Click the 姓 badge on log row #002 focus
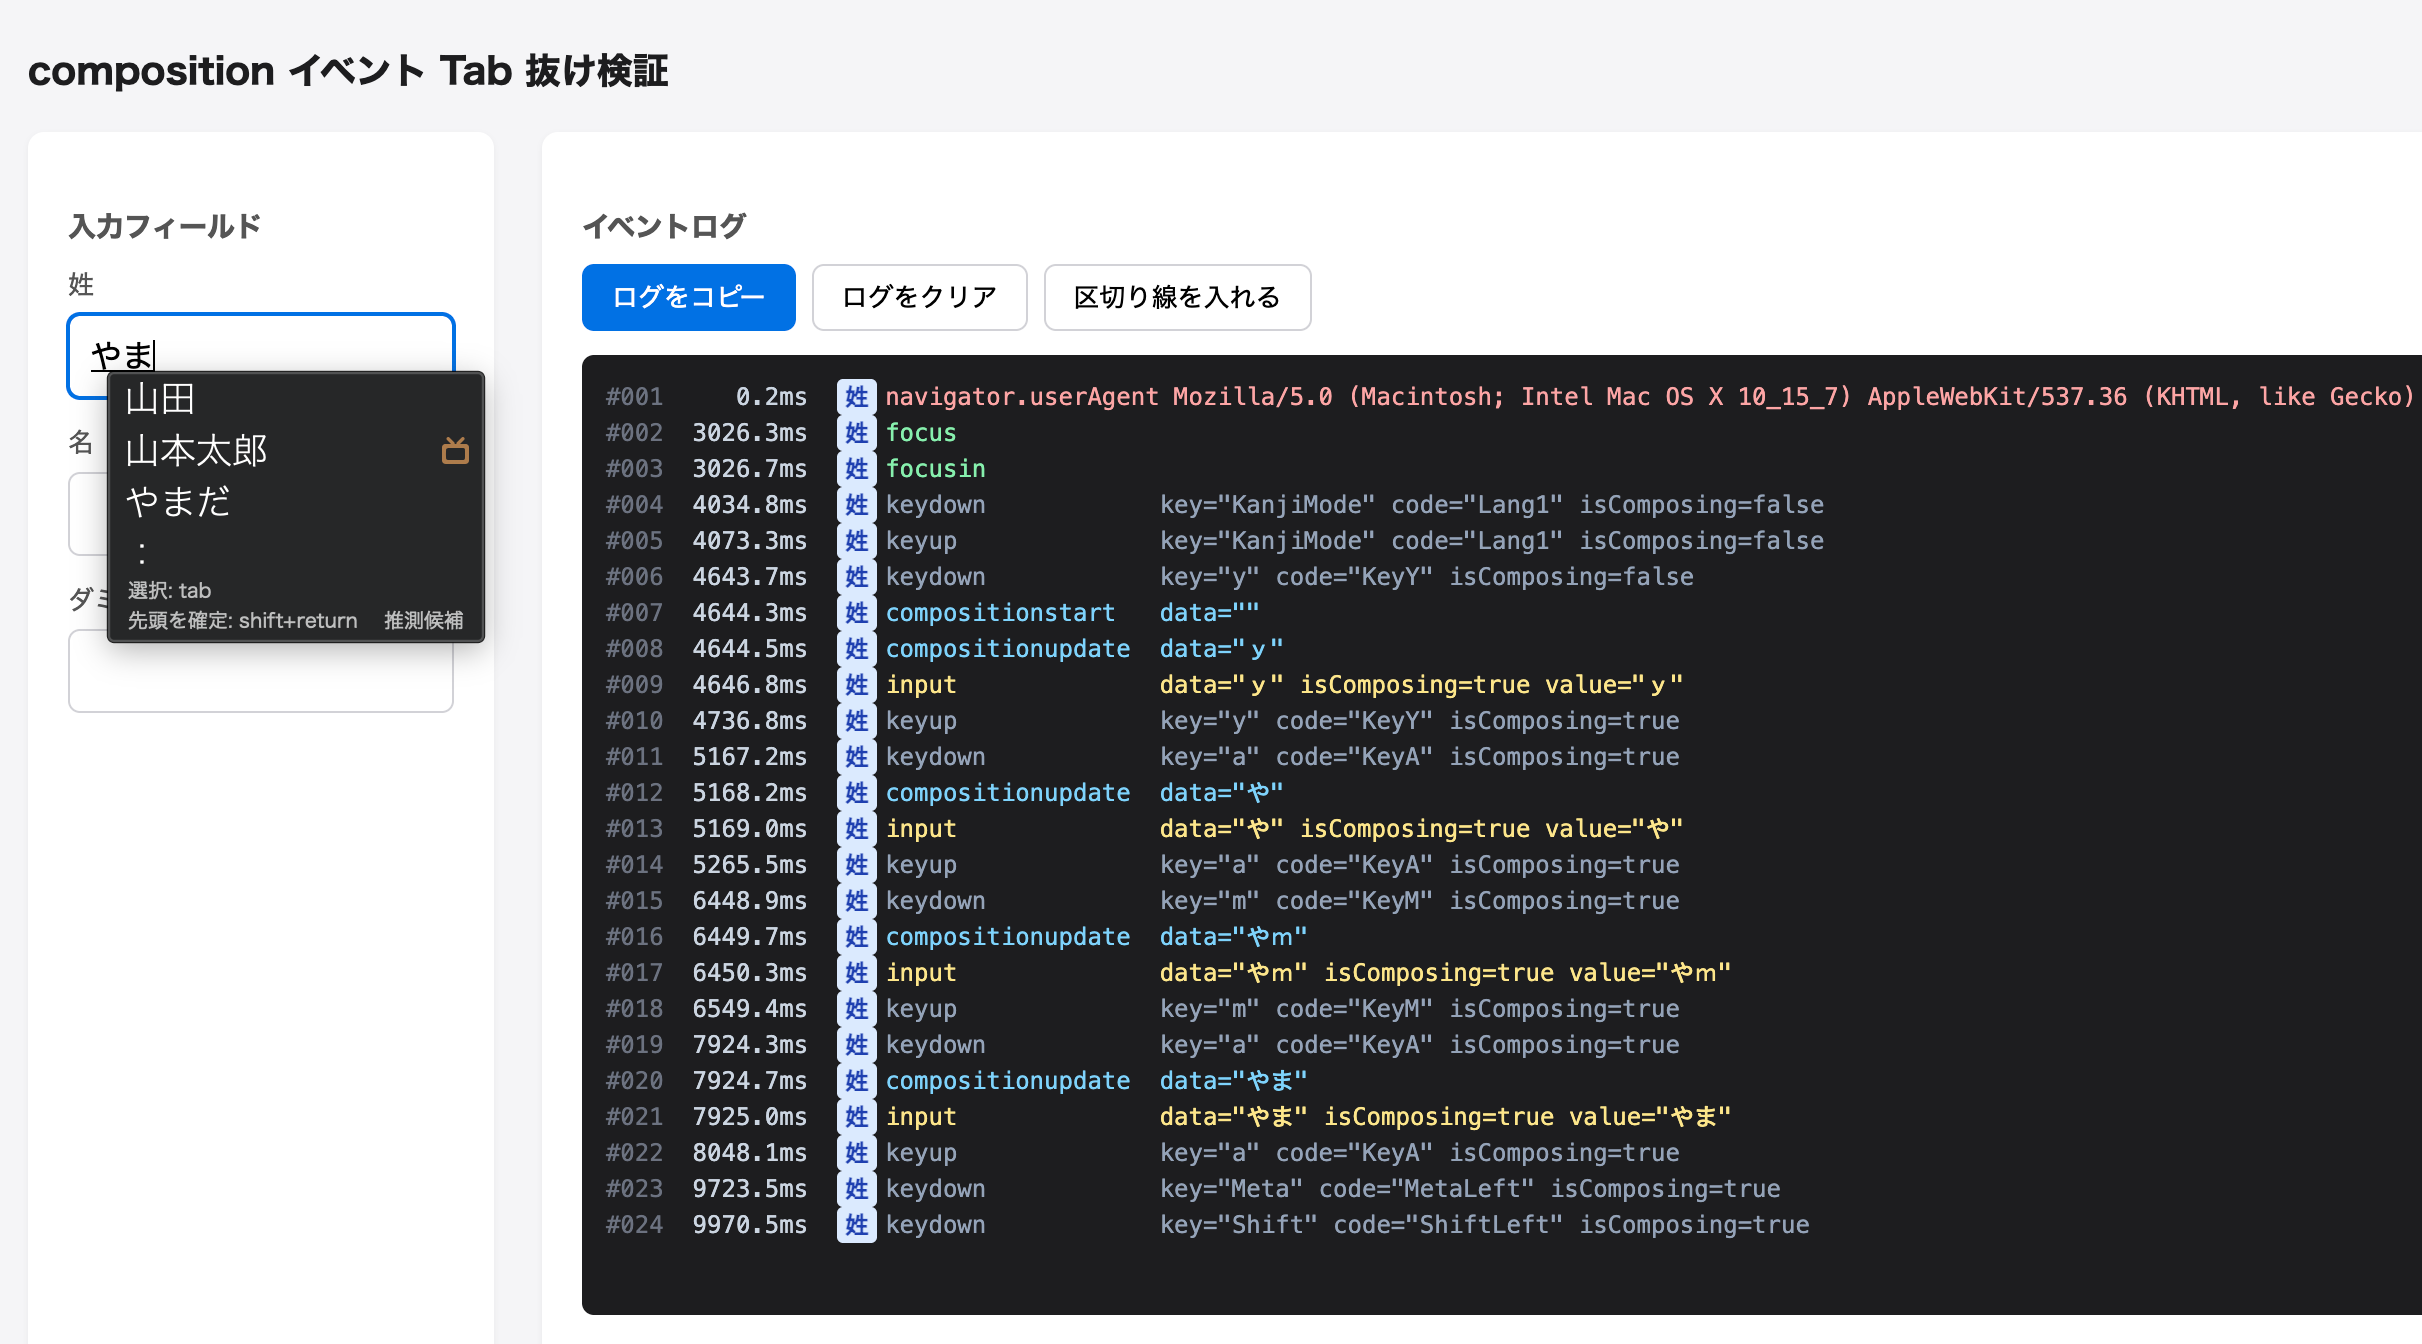Viewport: 2422px width, 1344px height. pos(857,433)
